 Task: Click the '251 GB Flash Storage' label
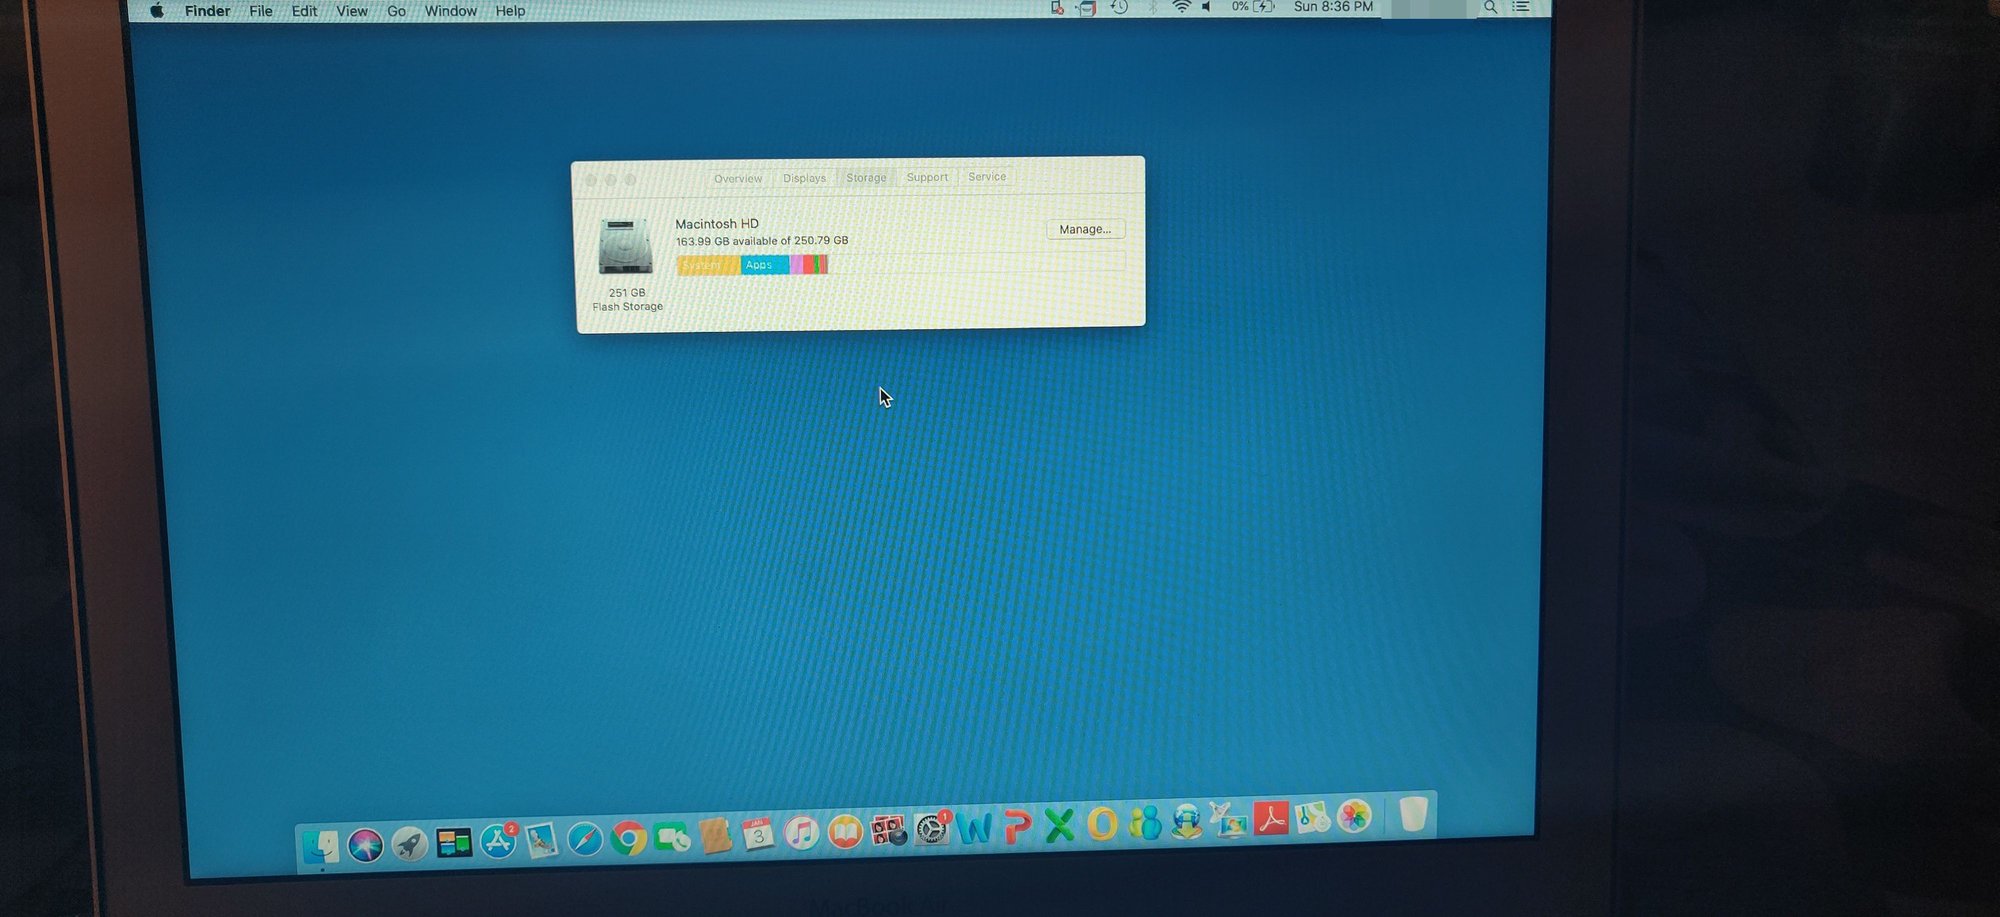click(x=627, y=300)
